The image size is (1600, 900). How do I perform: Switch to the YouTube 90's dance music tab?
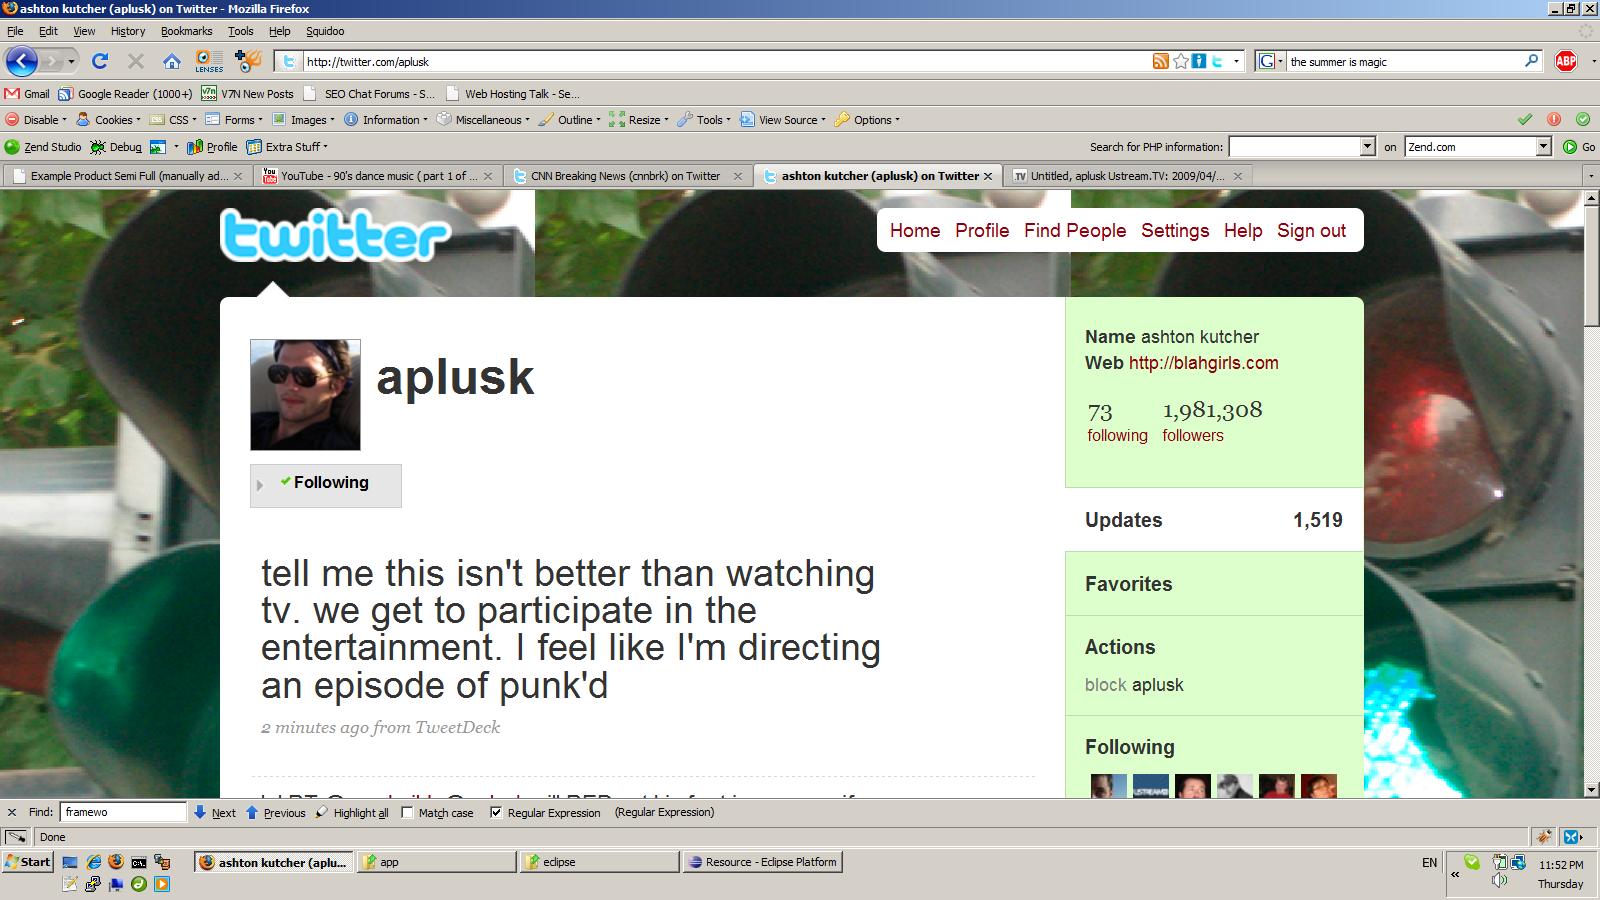coord(377,176)
